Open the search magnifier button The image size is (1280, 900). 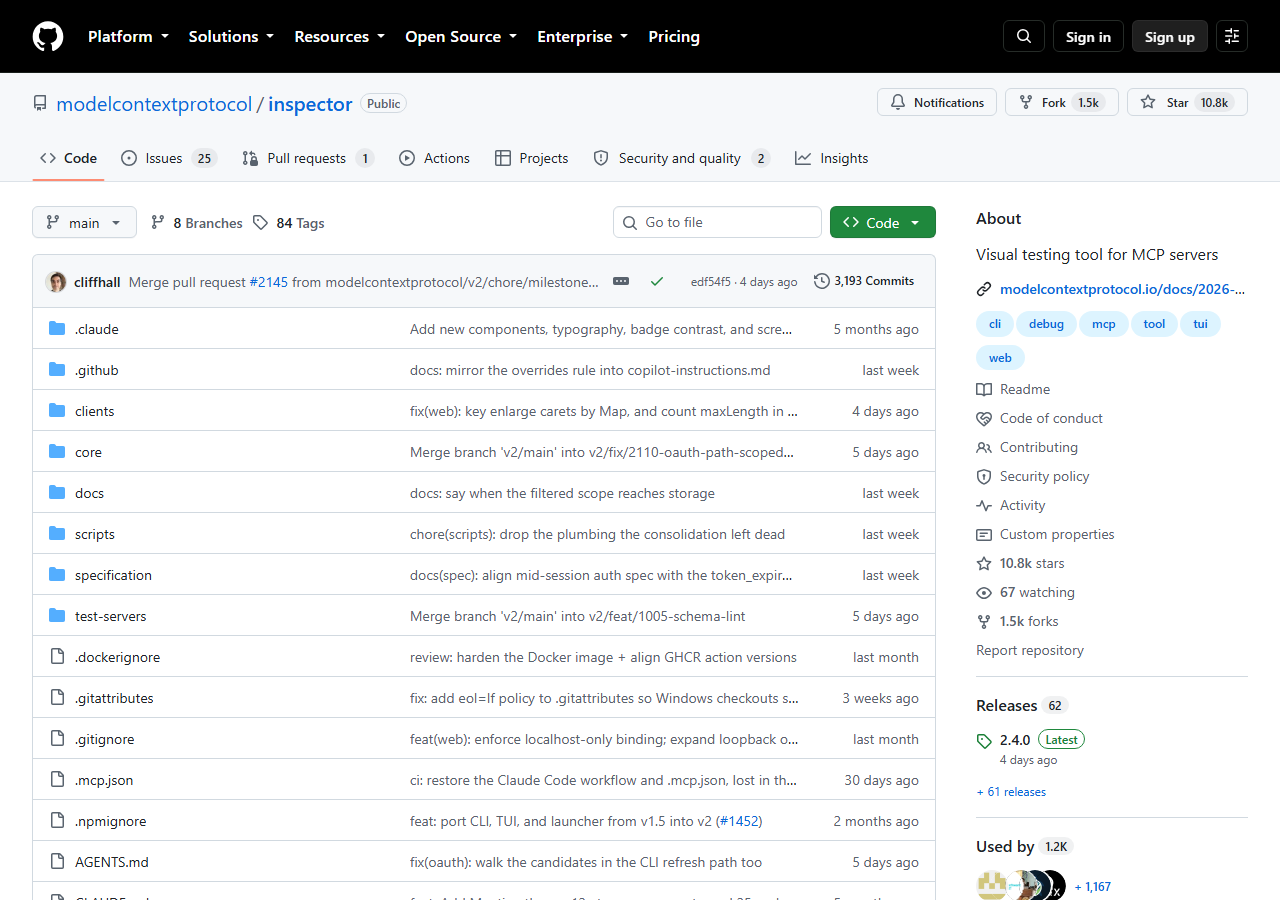click(x=1024, y=36)
